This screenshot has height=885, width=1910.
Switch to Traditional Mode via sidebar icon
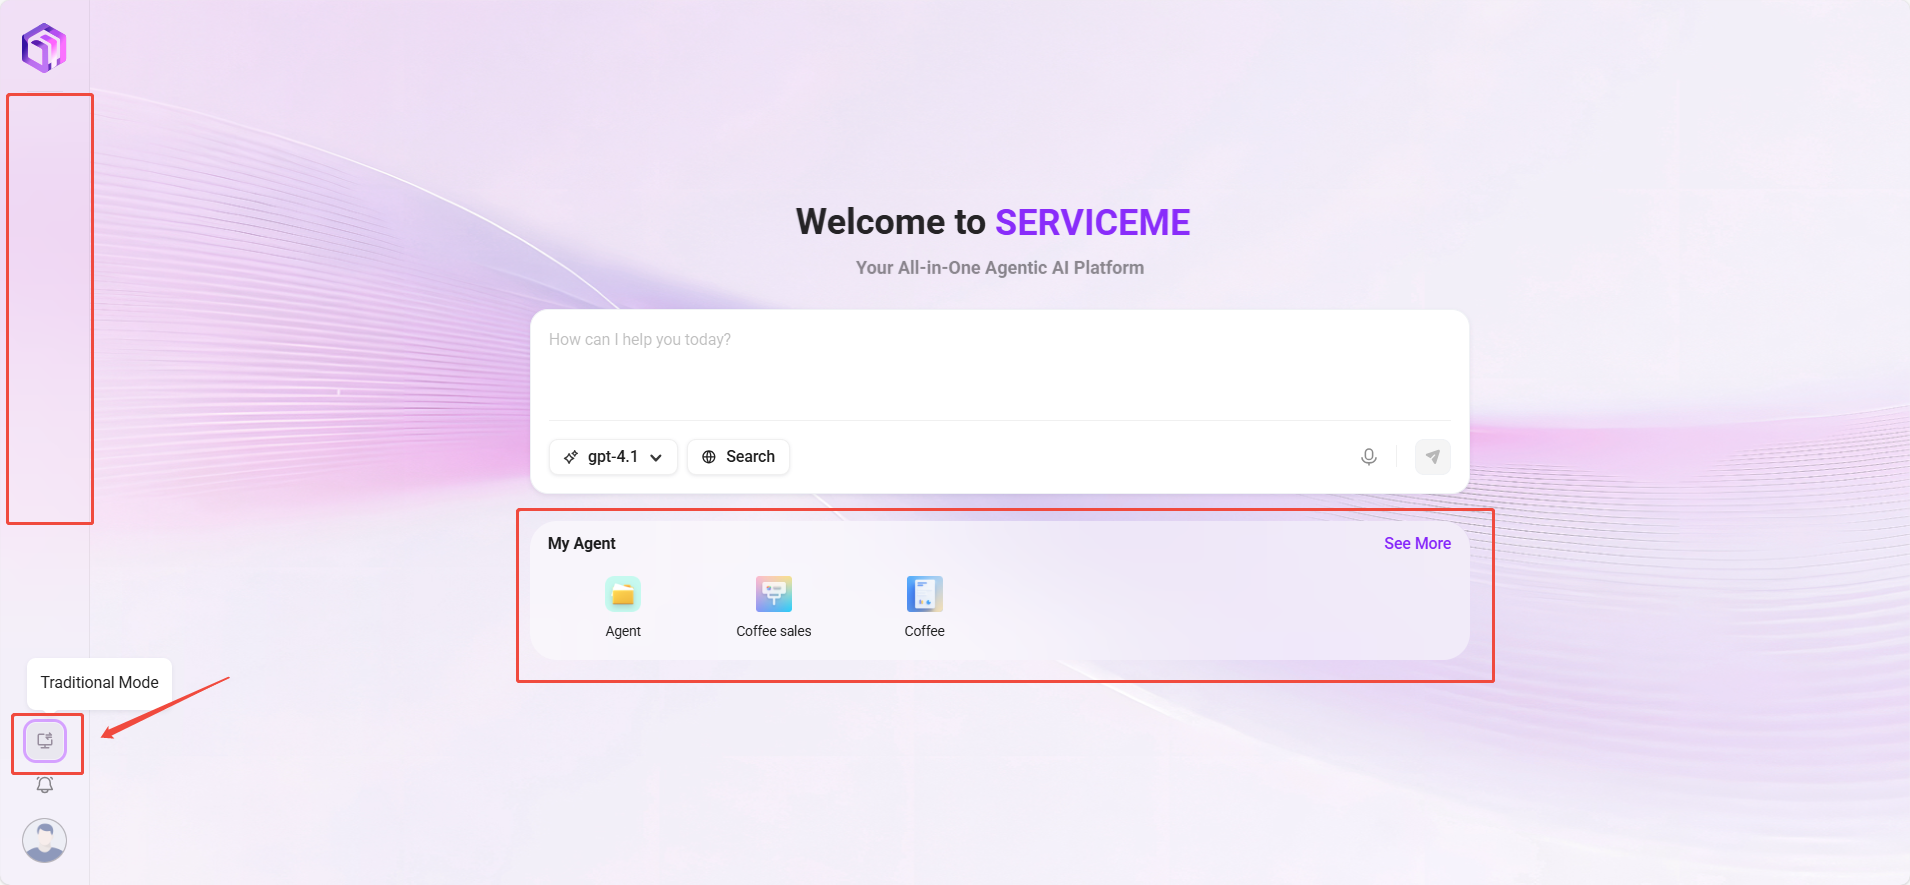[45, 741]
